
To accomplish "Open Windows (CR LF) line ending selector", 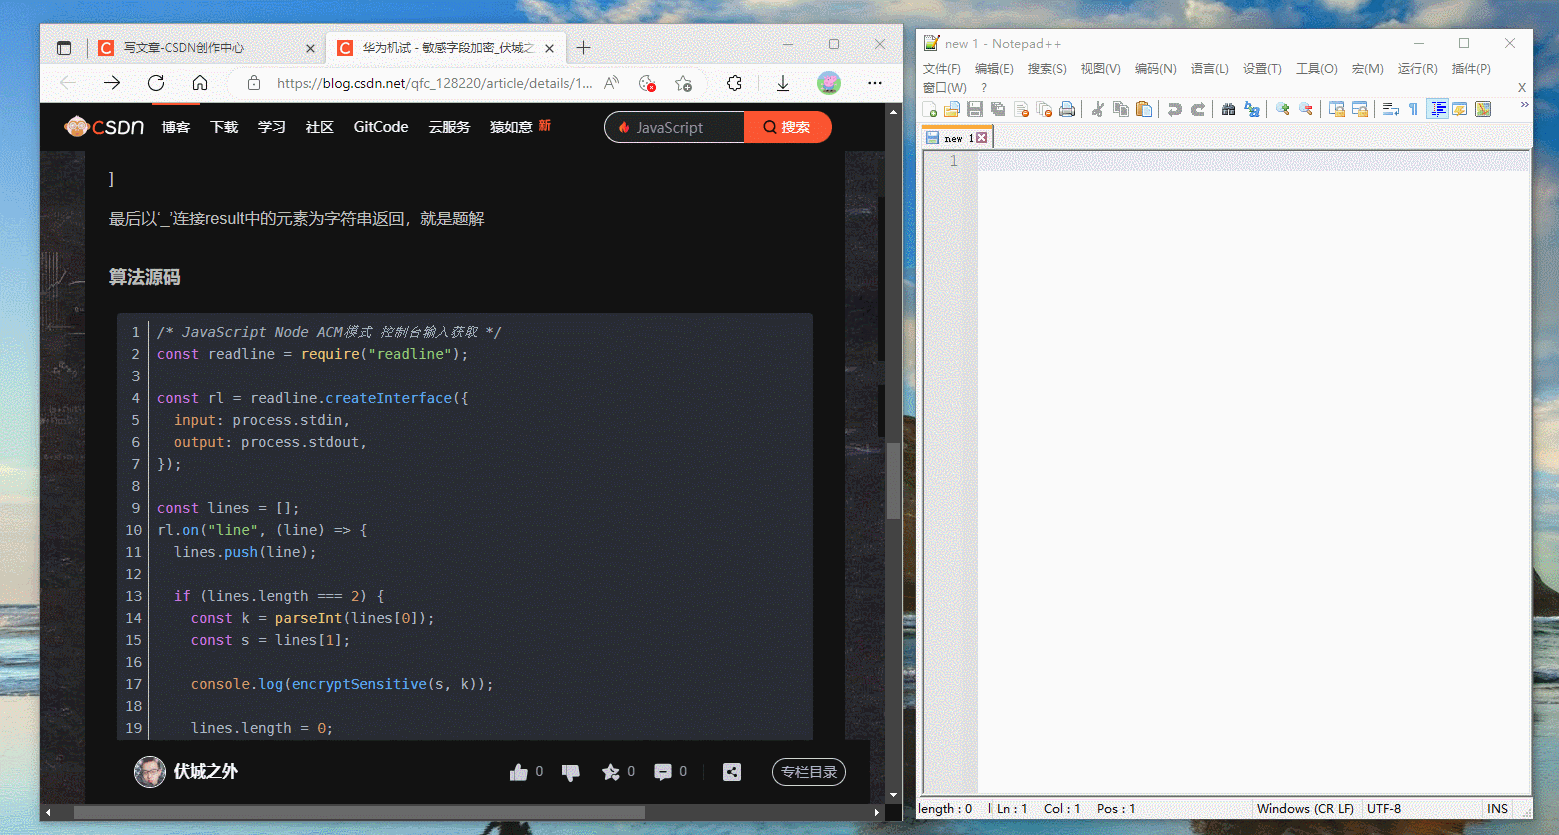I will pyautogui.click(x=1305, y=808).
